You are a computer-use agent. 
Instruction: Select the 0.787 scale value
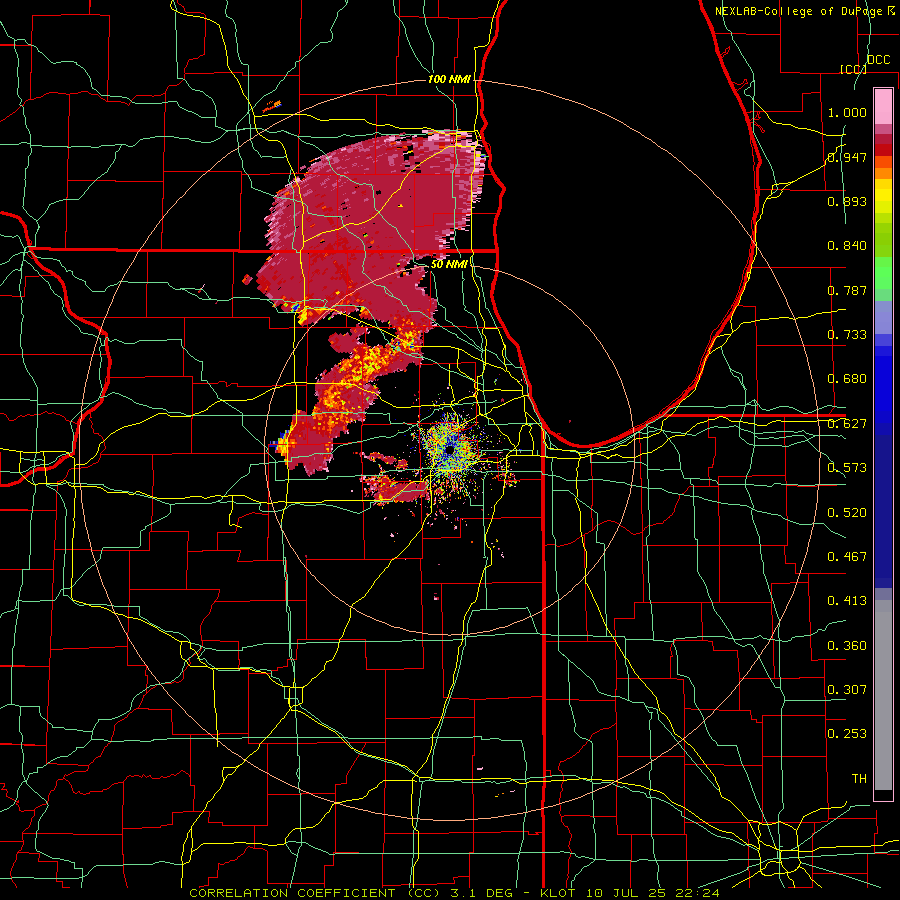tap(847, 290)
